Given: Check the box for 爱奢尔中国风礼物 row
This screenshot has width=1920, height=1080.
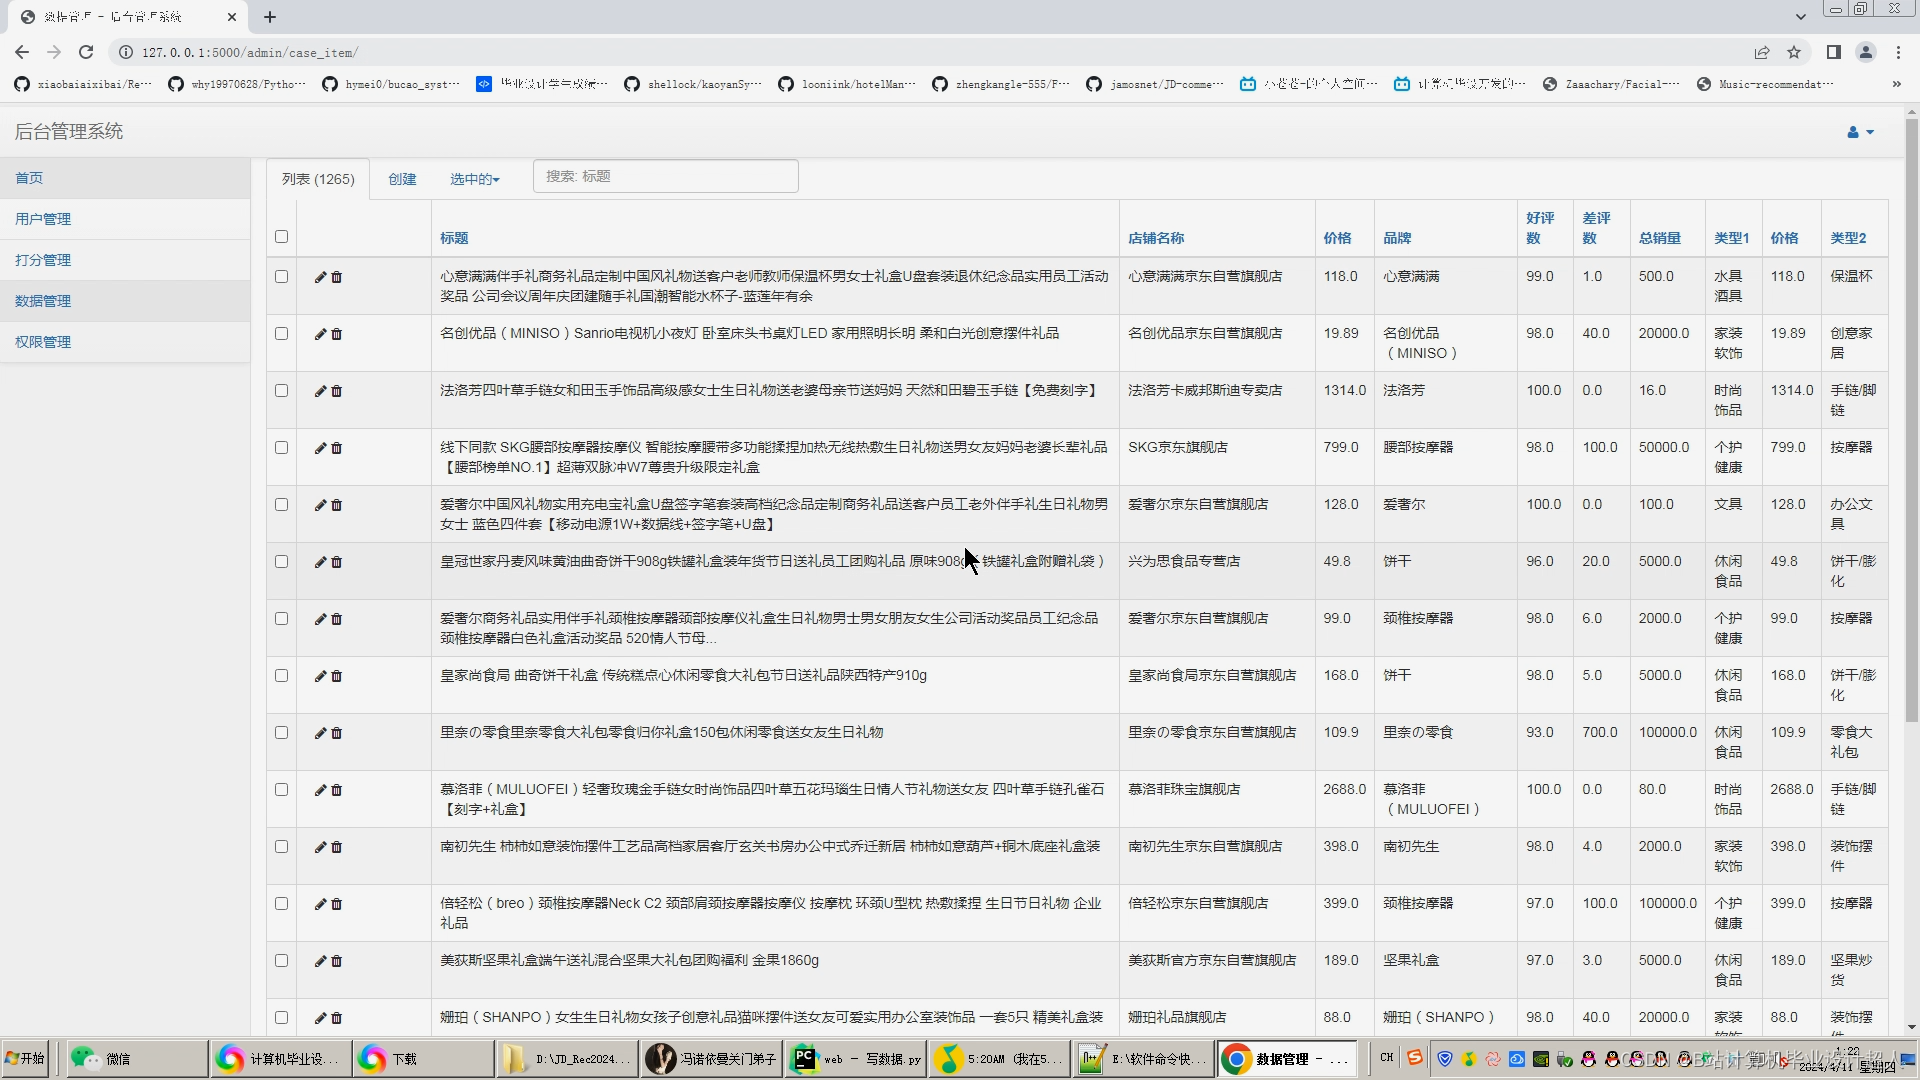Looking at the screenshot, I should [281, 505].
